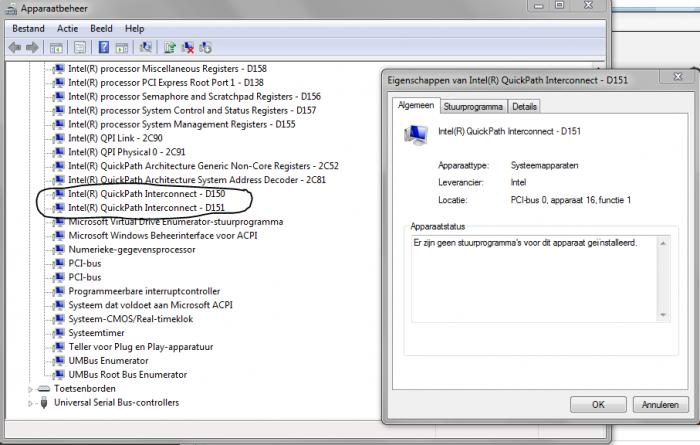
Task: Scan for hardware changes toolbar icon
Action: click(x=146, y=47)
